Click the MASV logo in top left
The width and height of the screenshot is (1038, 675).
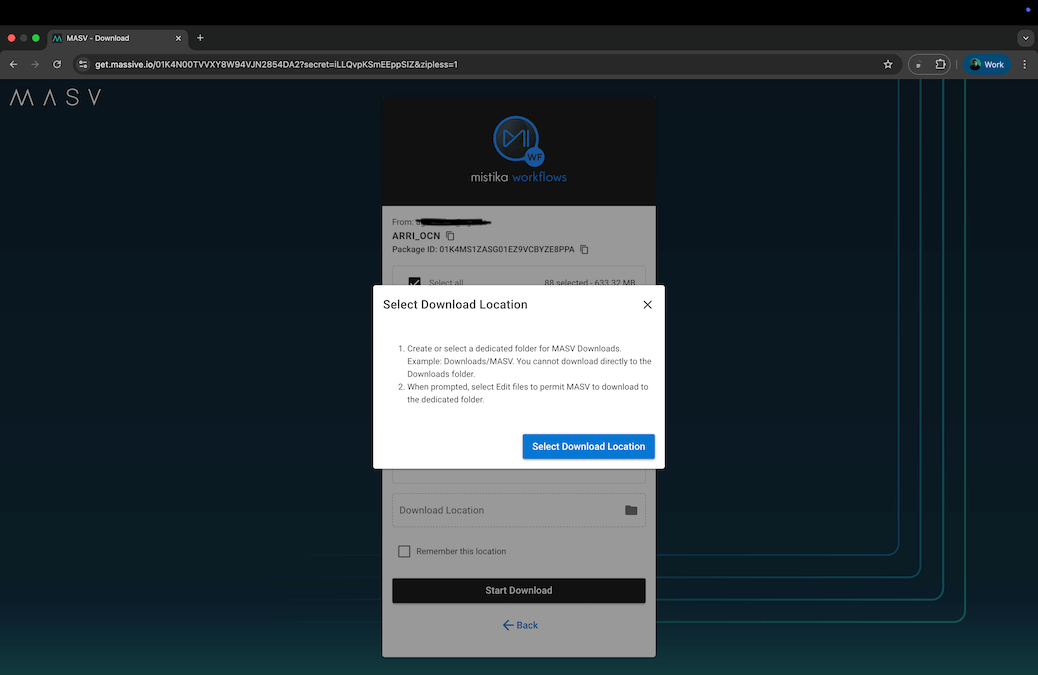coord(55,98)
